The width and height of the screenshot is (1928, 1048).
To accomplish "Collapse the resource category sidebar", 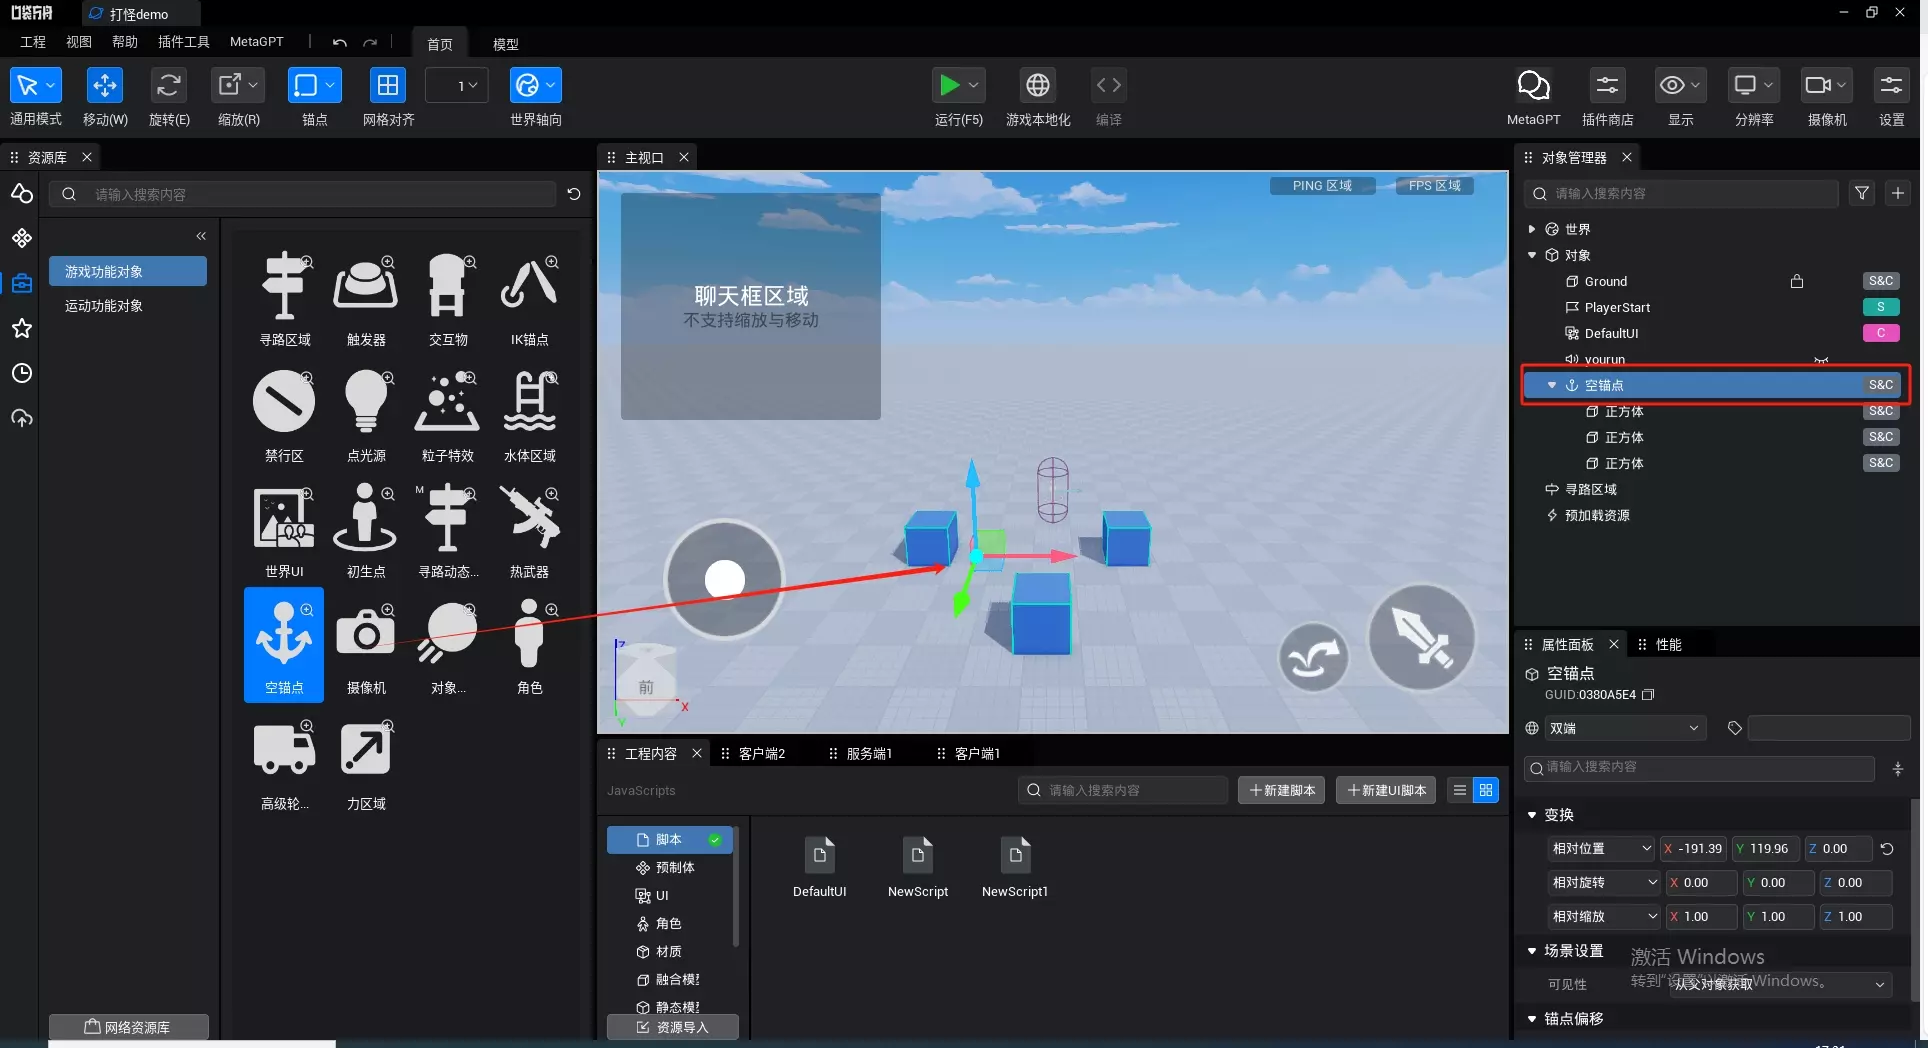I will [x=201, y=236].
